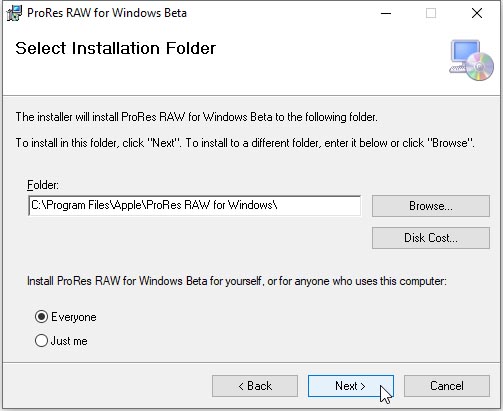Choose the Just me installation option
The width and height of the screenshot is (503, 411).
tap(41, 341)
